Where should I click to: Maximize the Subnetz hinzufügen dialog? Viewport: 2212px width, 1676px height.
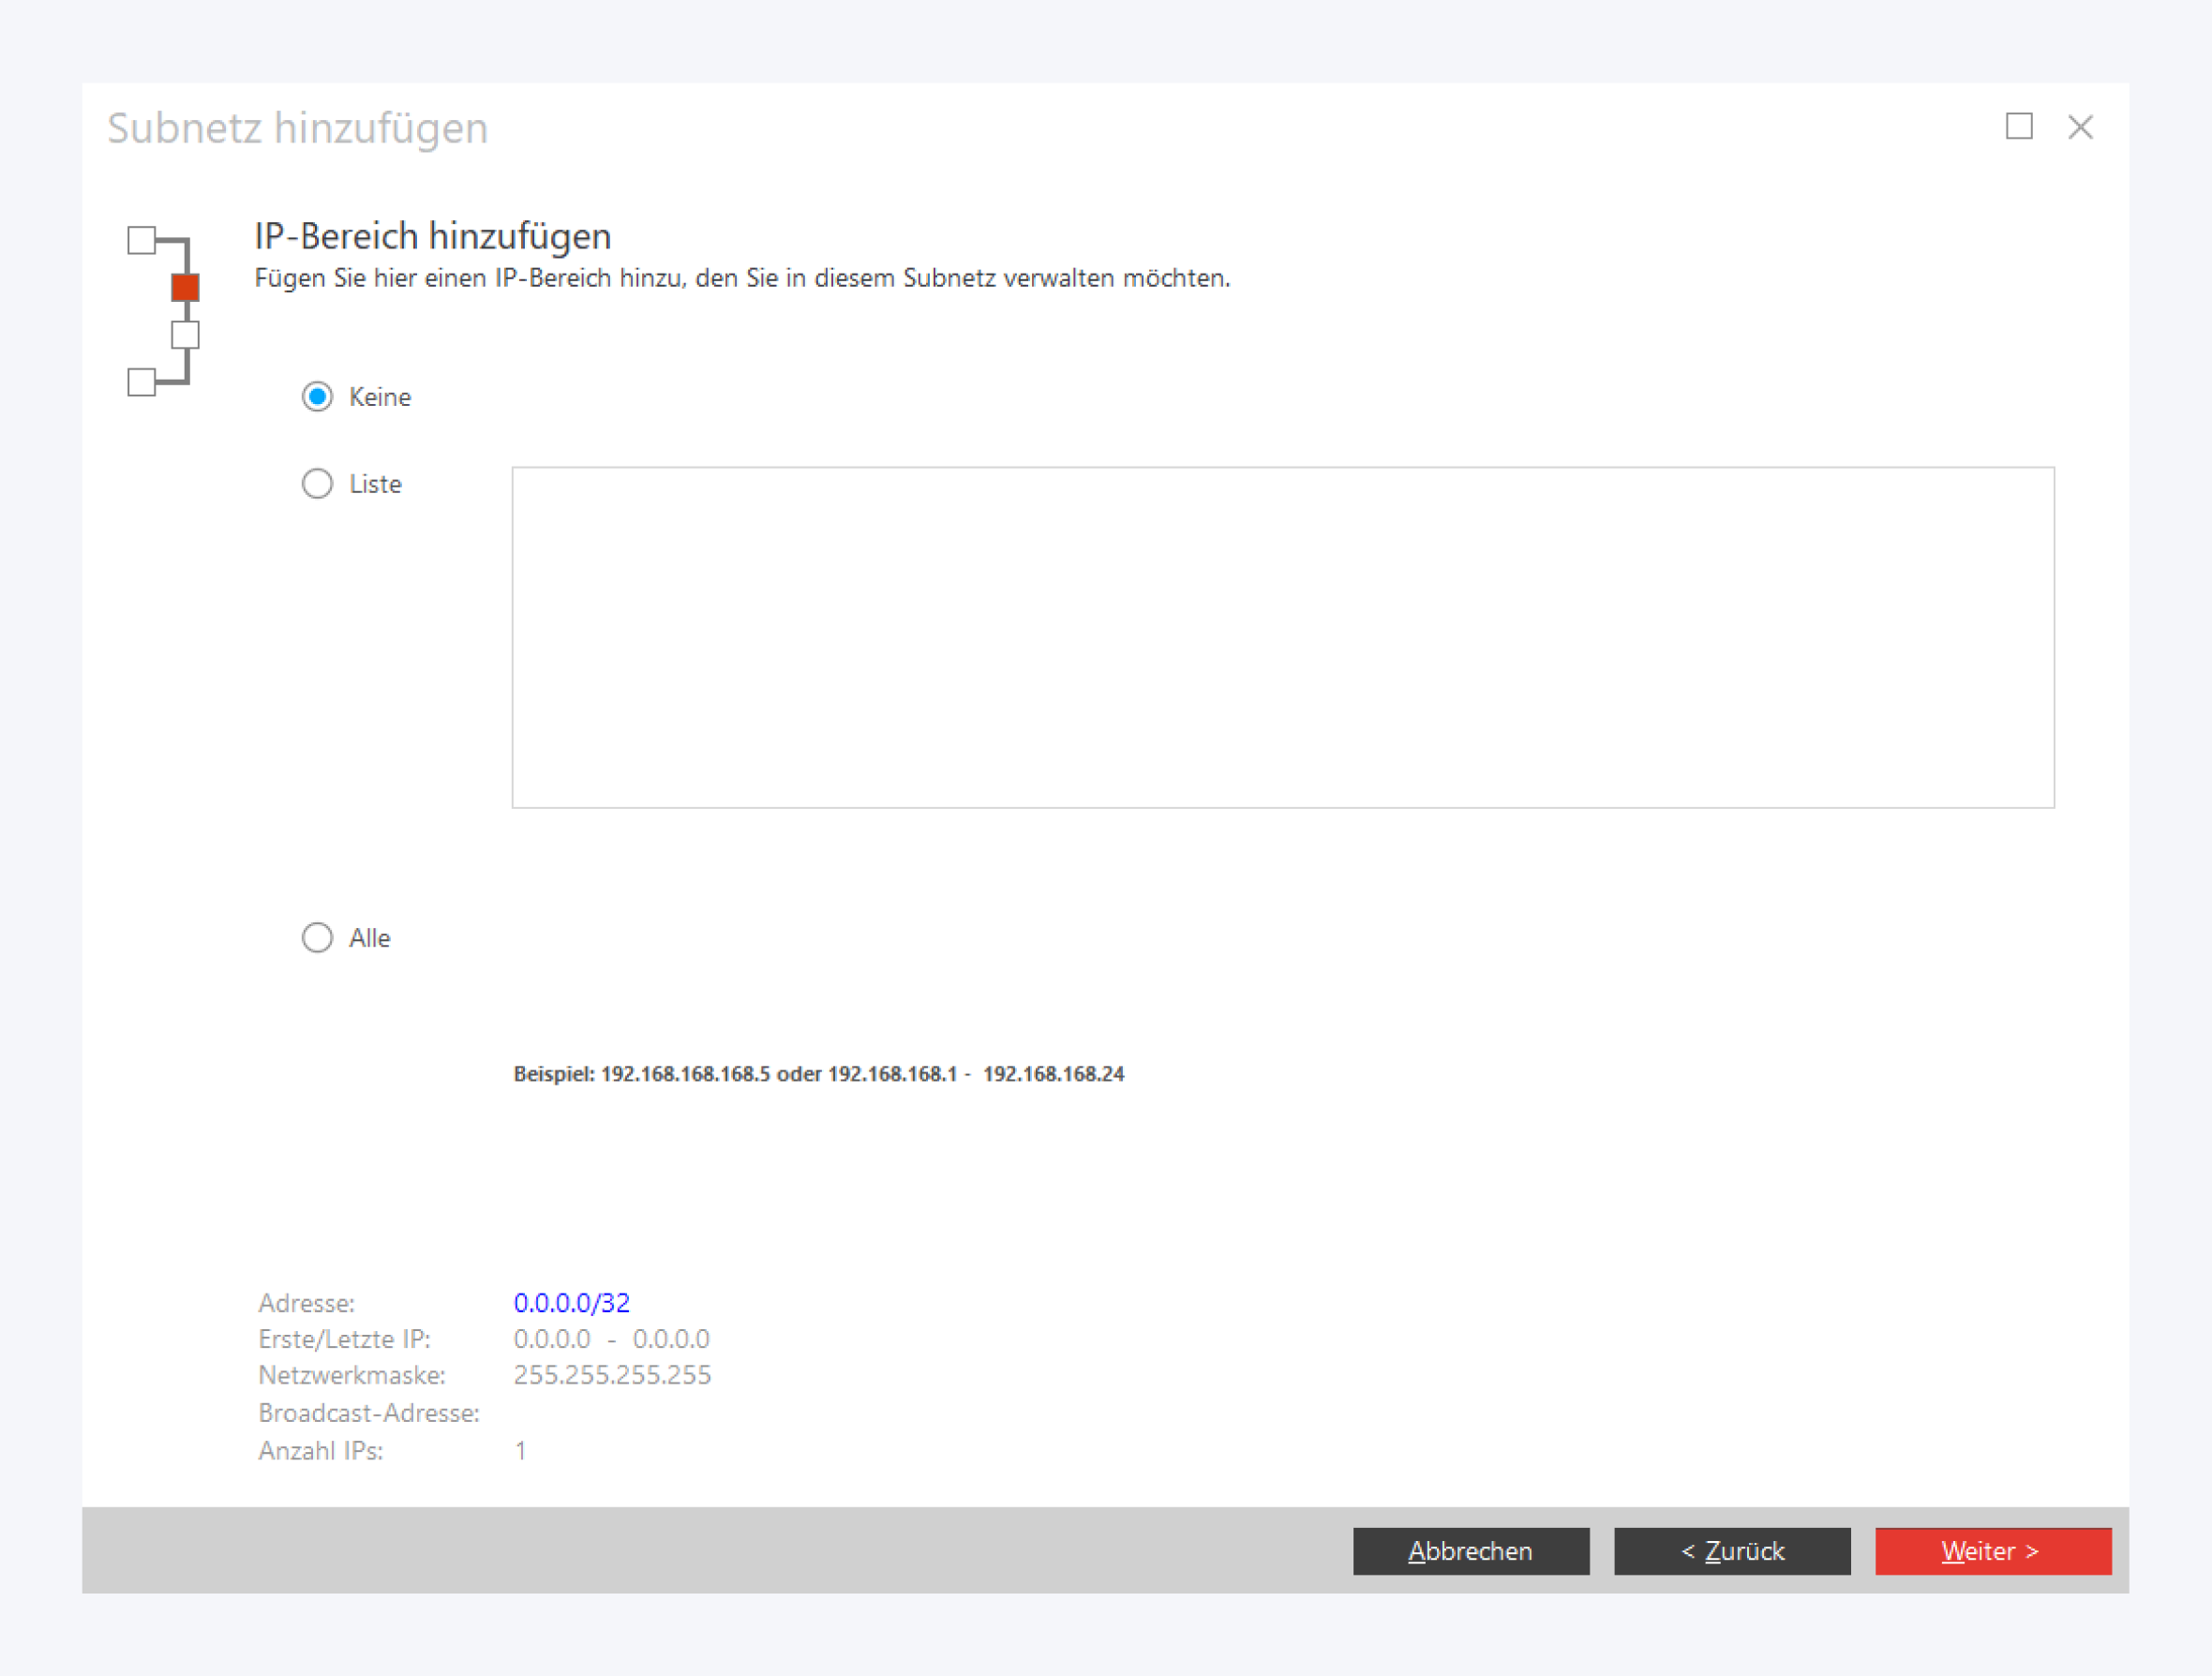click(2018, 127)
